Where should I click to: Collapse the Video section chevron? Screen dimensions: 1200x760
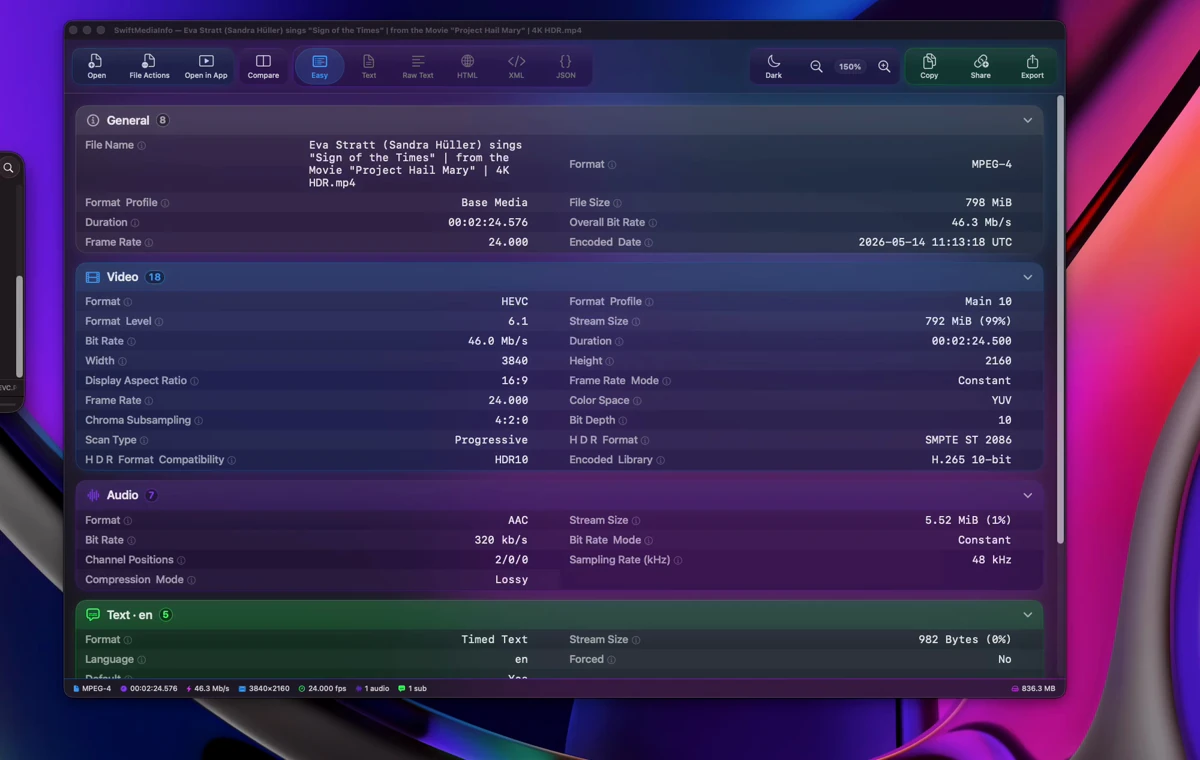[x=1027, y=277]
